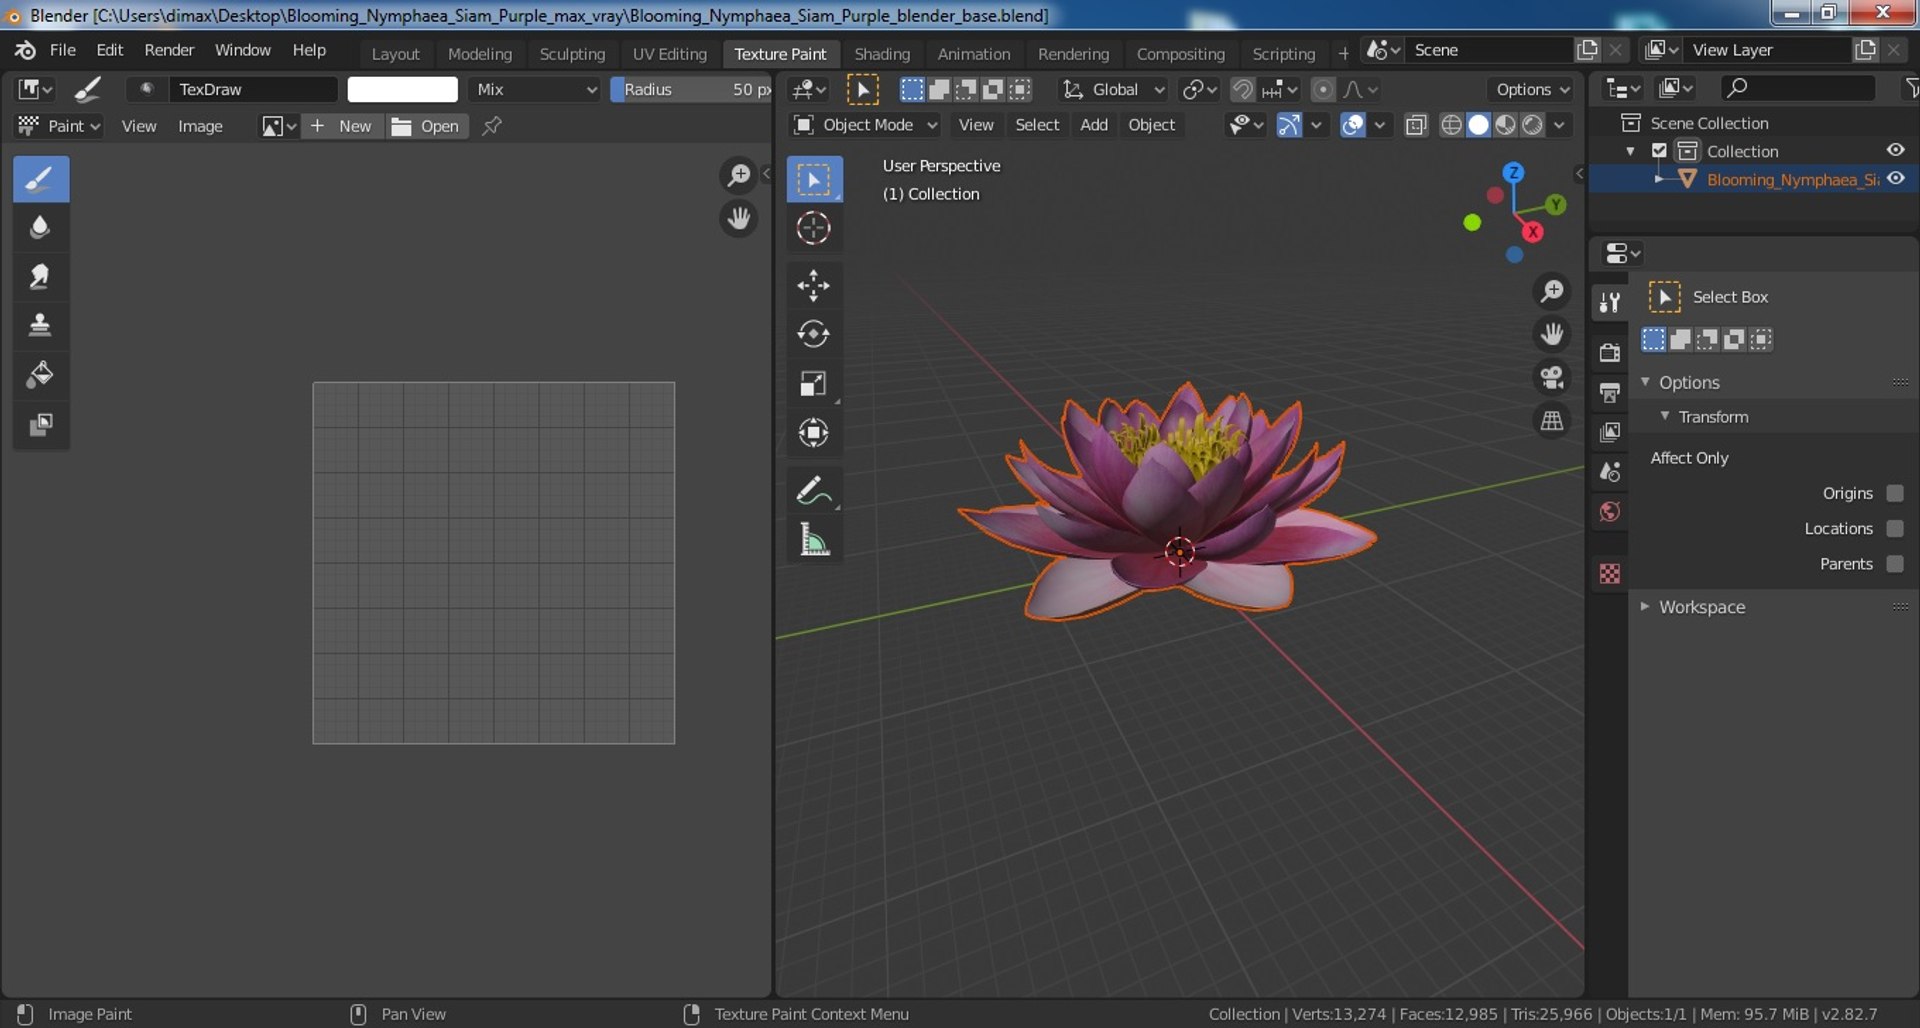This screenshot has height=1028, width=1920.
Task: Select the Scale tool in 3D viewport
Action: (x=814, y=383)
